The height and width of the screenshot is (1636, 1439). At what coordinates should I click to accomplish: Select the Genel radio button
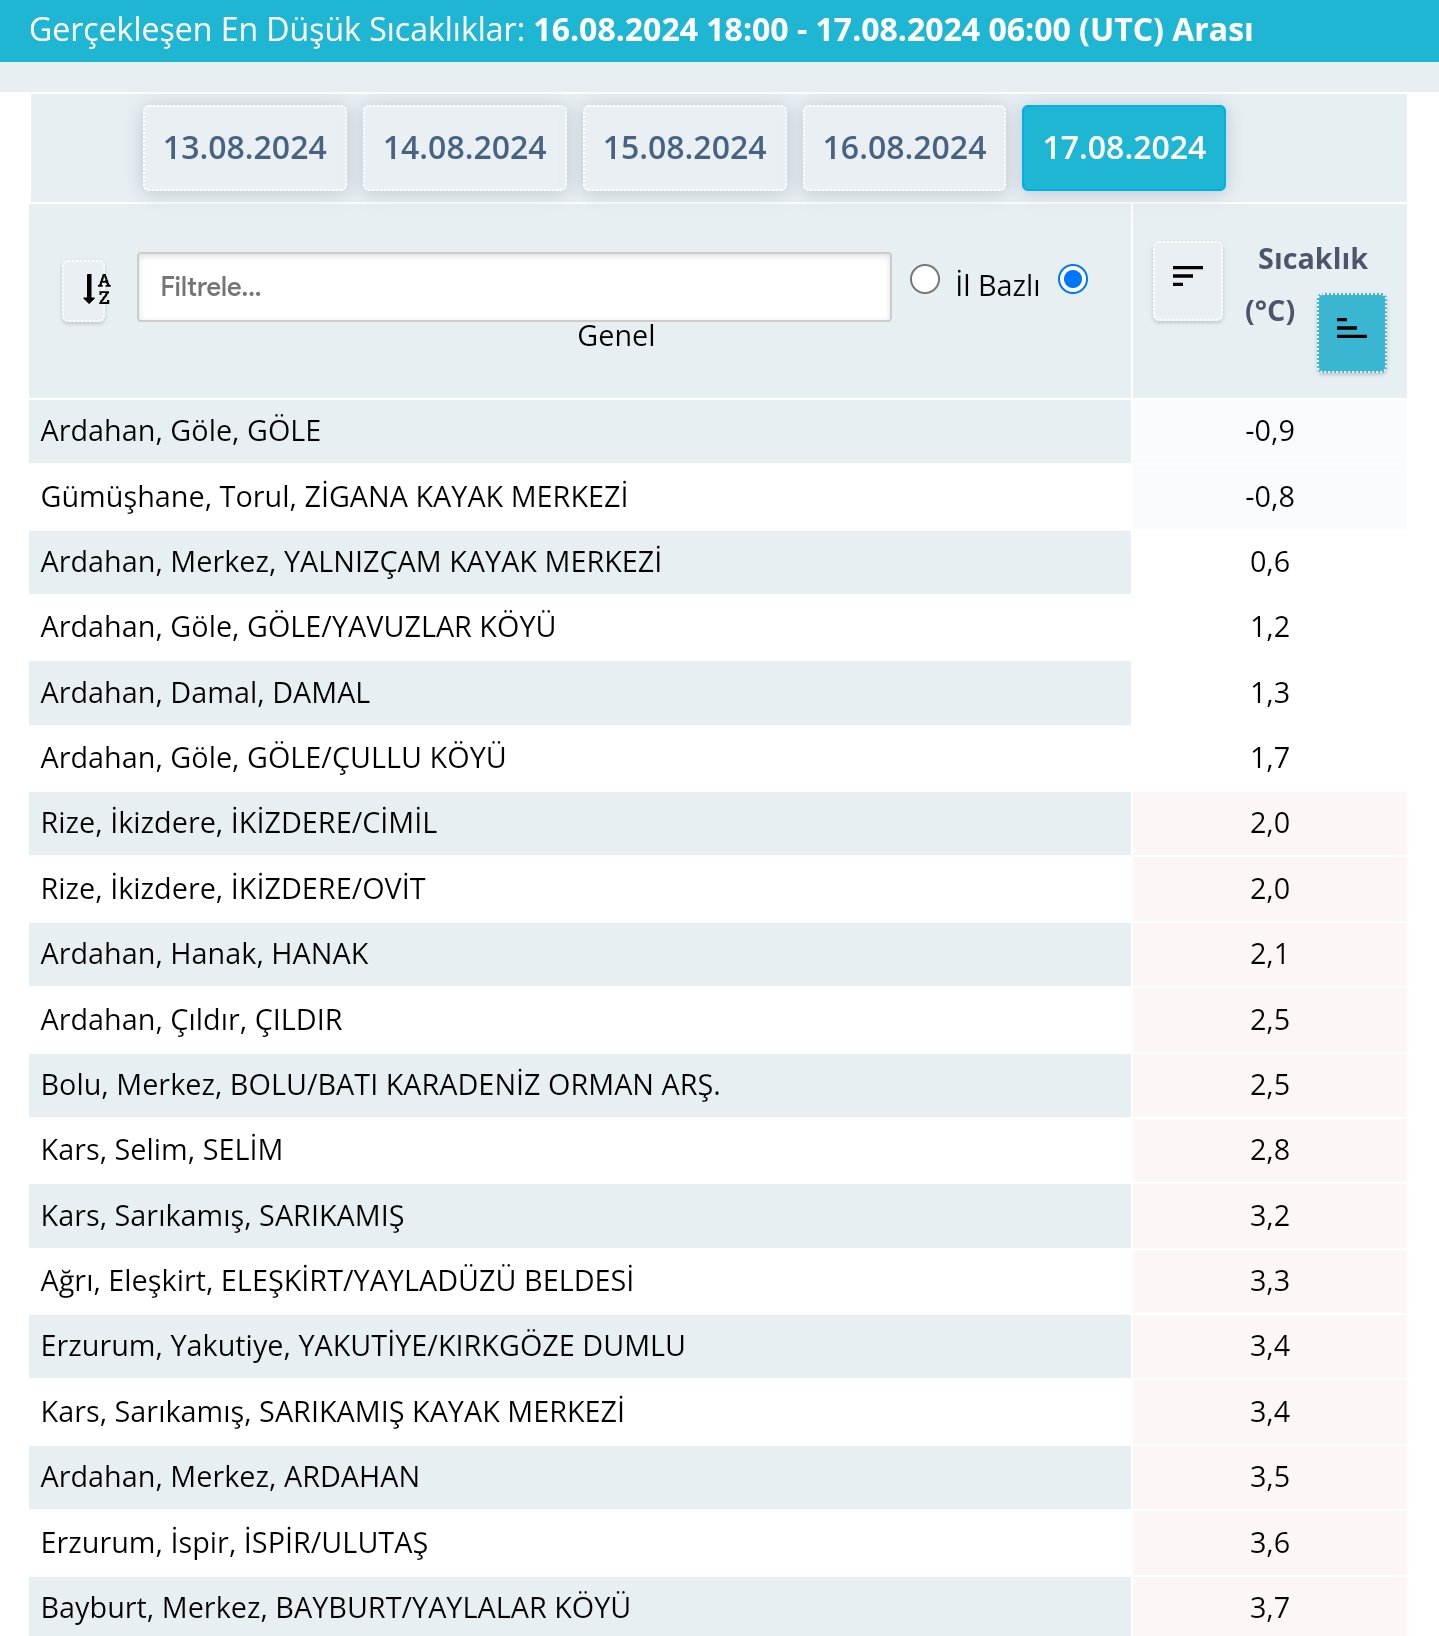pyautogui.click(x=1073, y=279)
